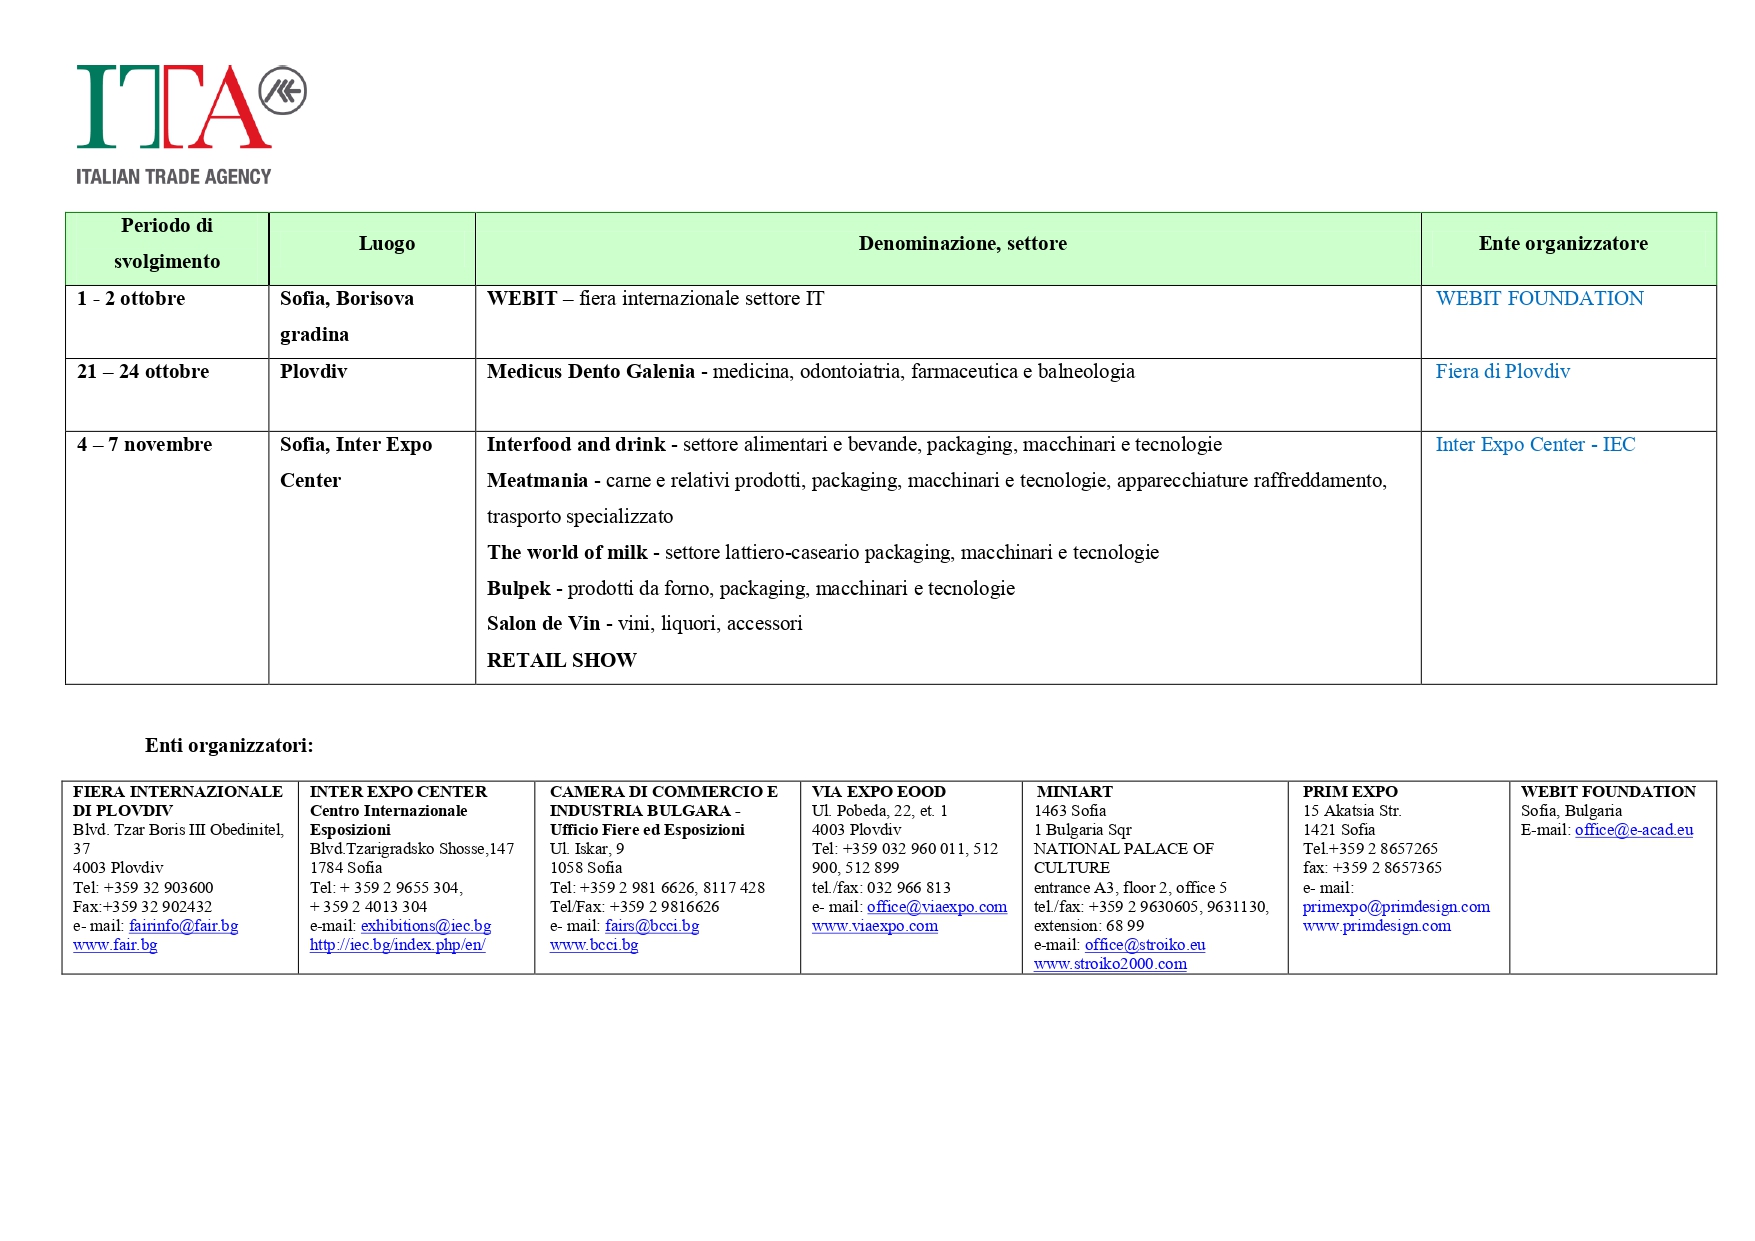Click 'FIERA INTERNAZIONALE DI PLOVDIV' heading
This screenshot has width=1755, height=1241.
(x=178, y=801)
